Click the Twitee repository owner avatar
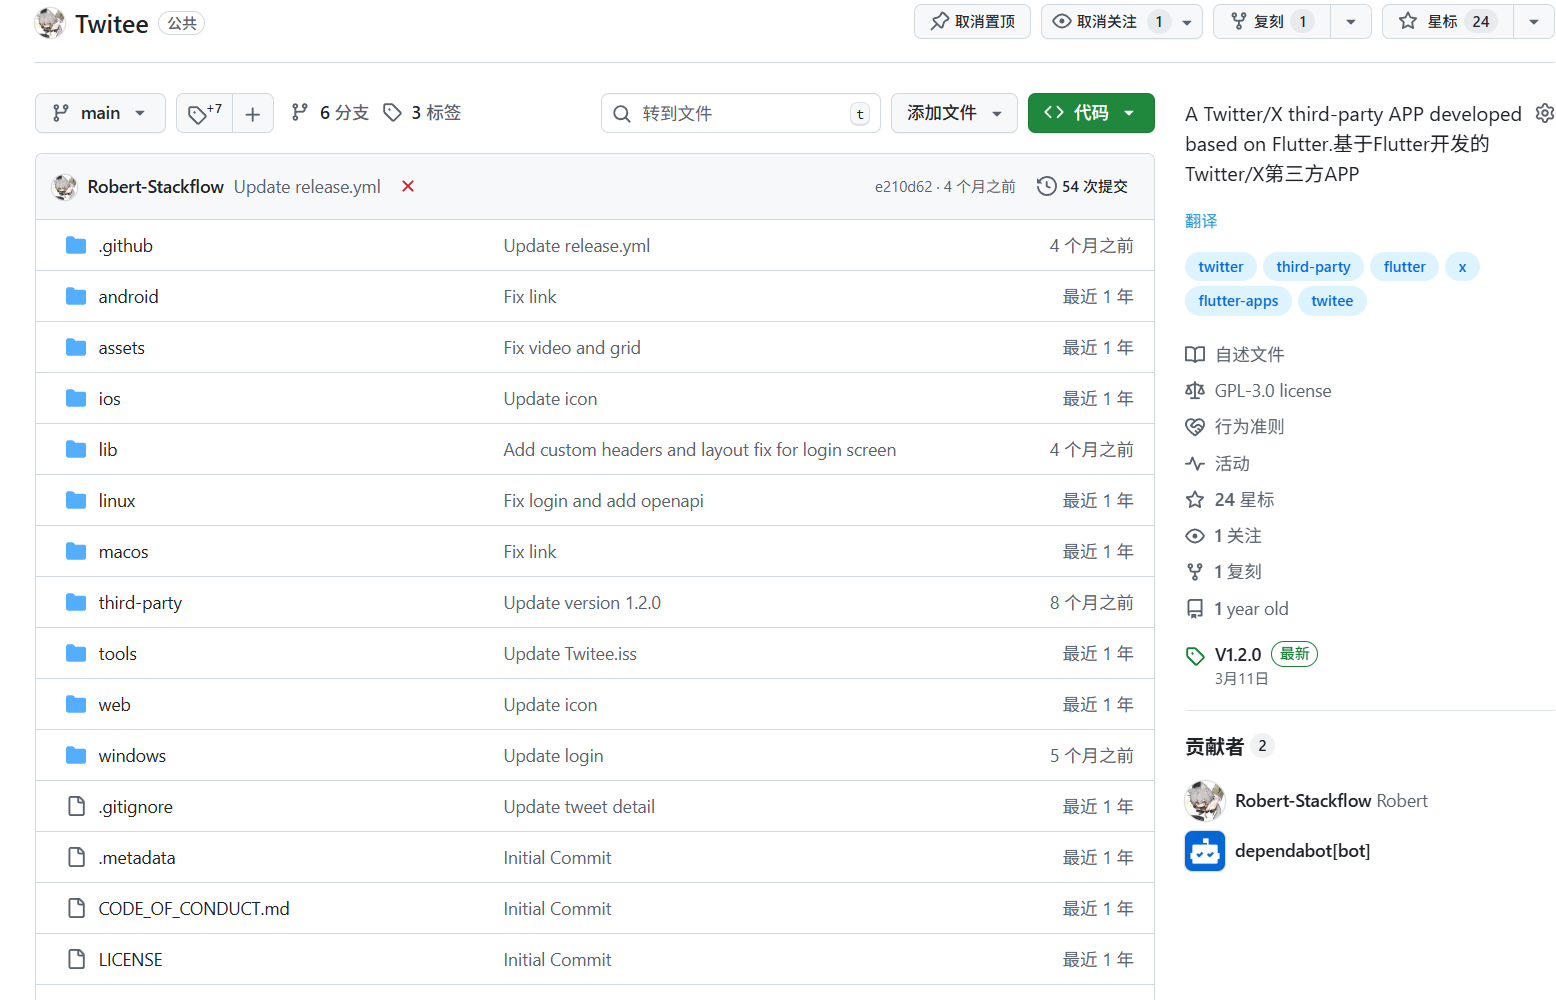Viewport: 1556px width, 1000px height. [50, 23]
